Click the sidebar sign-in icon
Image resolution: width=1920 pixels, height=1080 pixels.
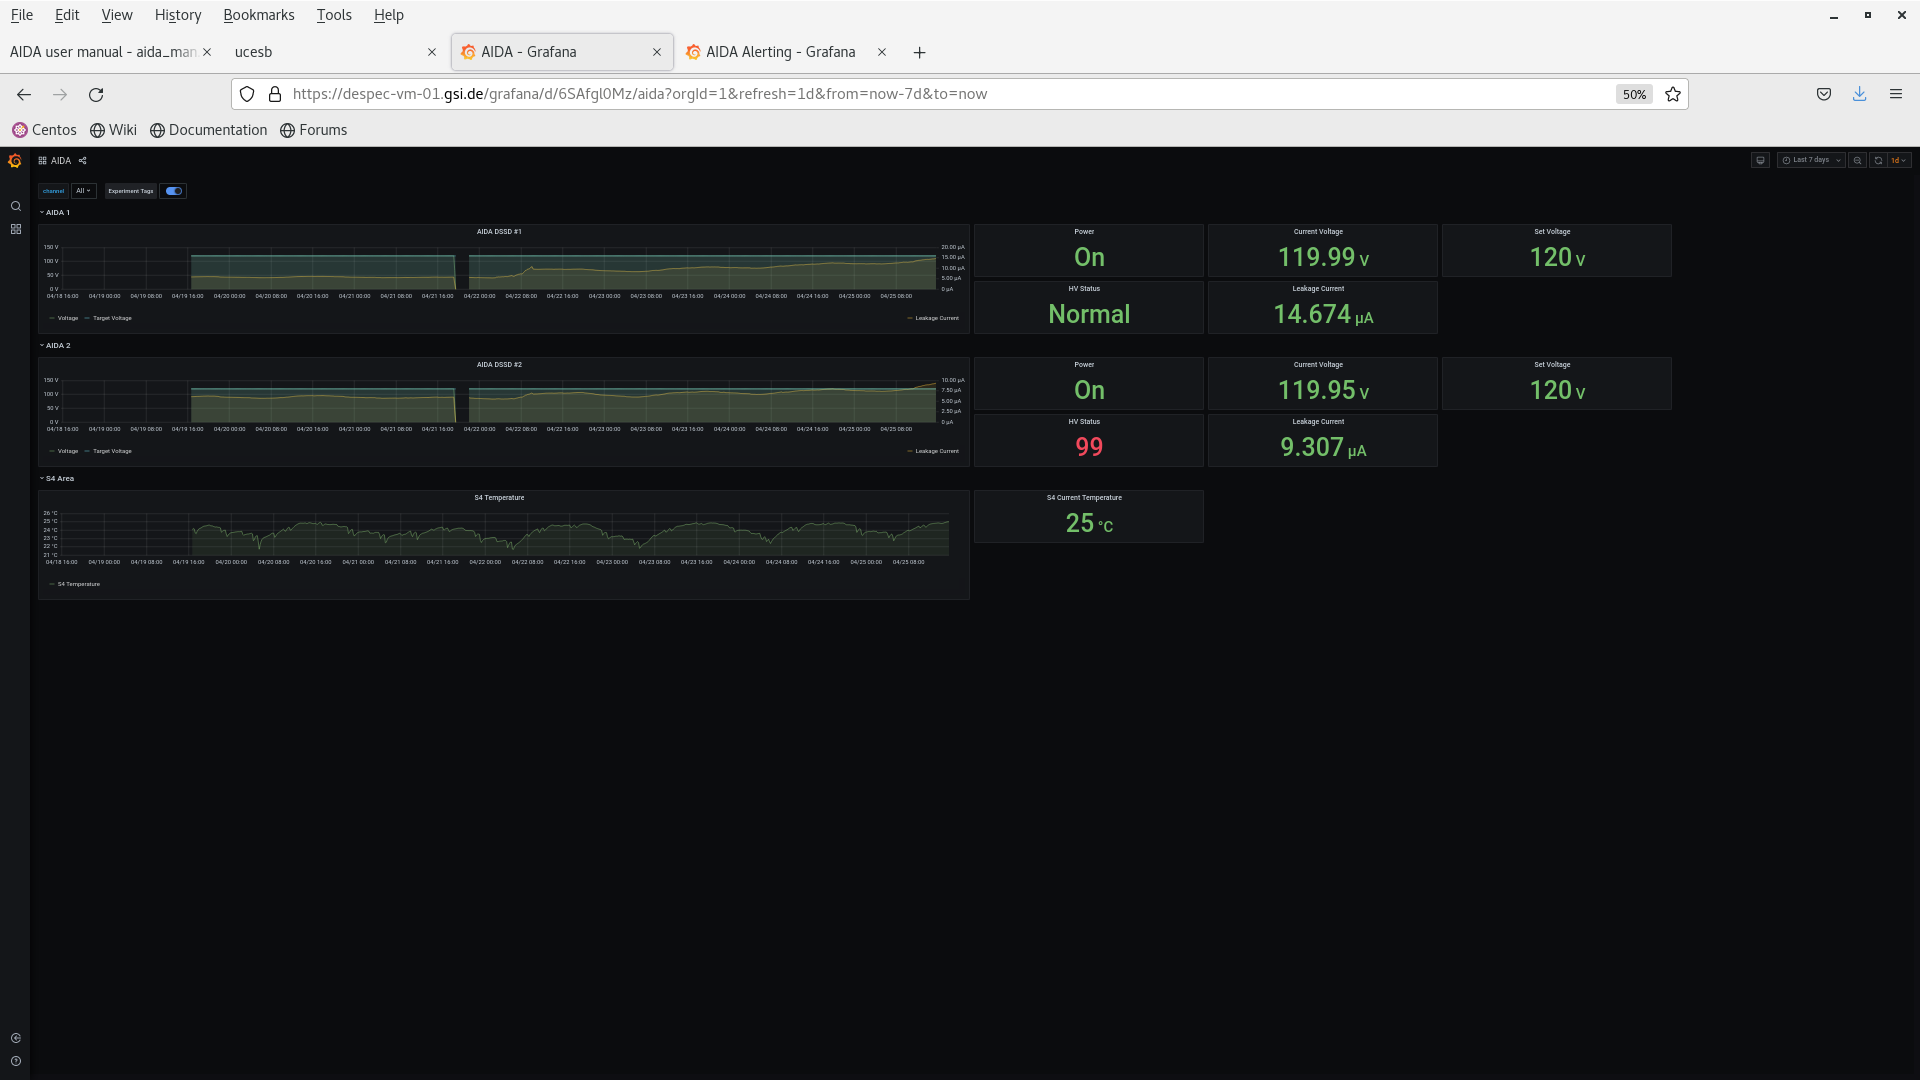tap(16, 1038)
